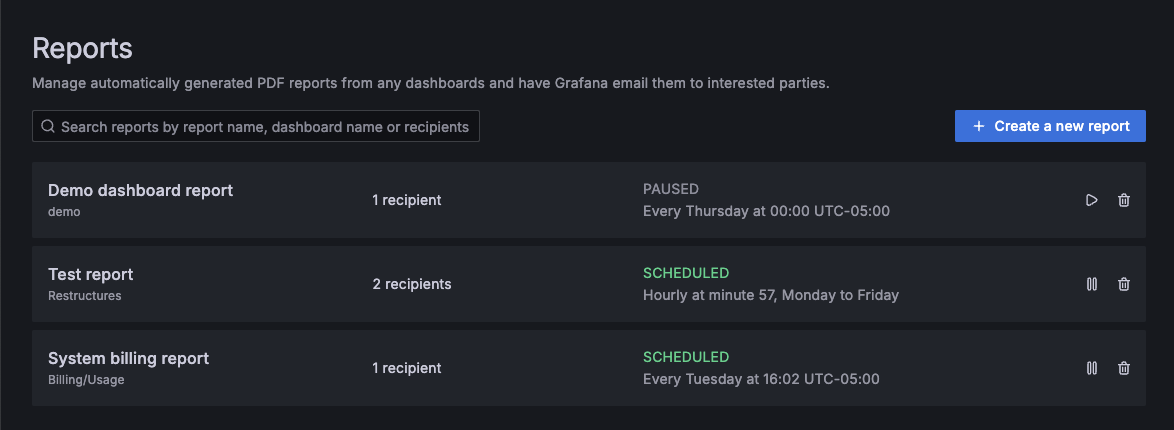The height and width of the screenshot is (430, 1174).
Task: Click trash icon for System billing report
Action: [x=1124, y=368]
